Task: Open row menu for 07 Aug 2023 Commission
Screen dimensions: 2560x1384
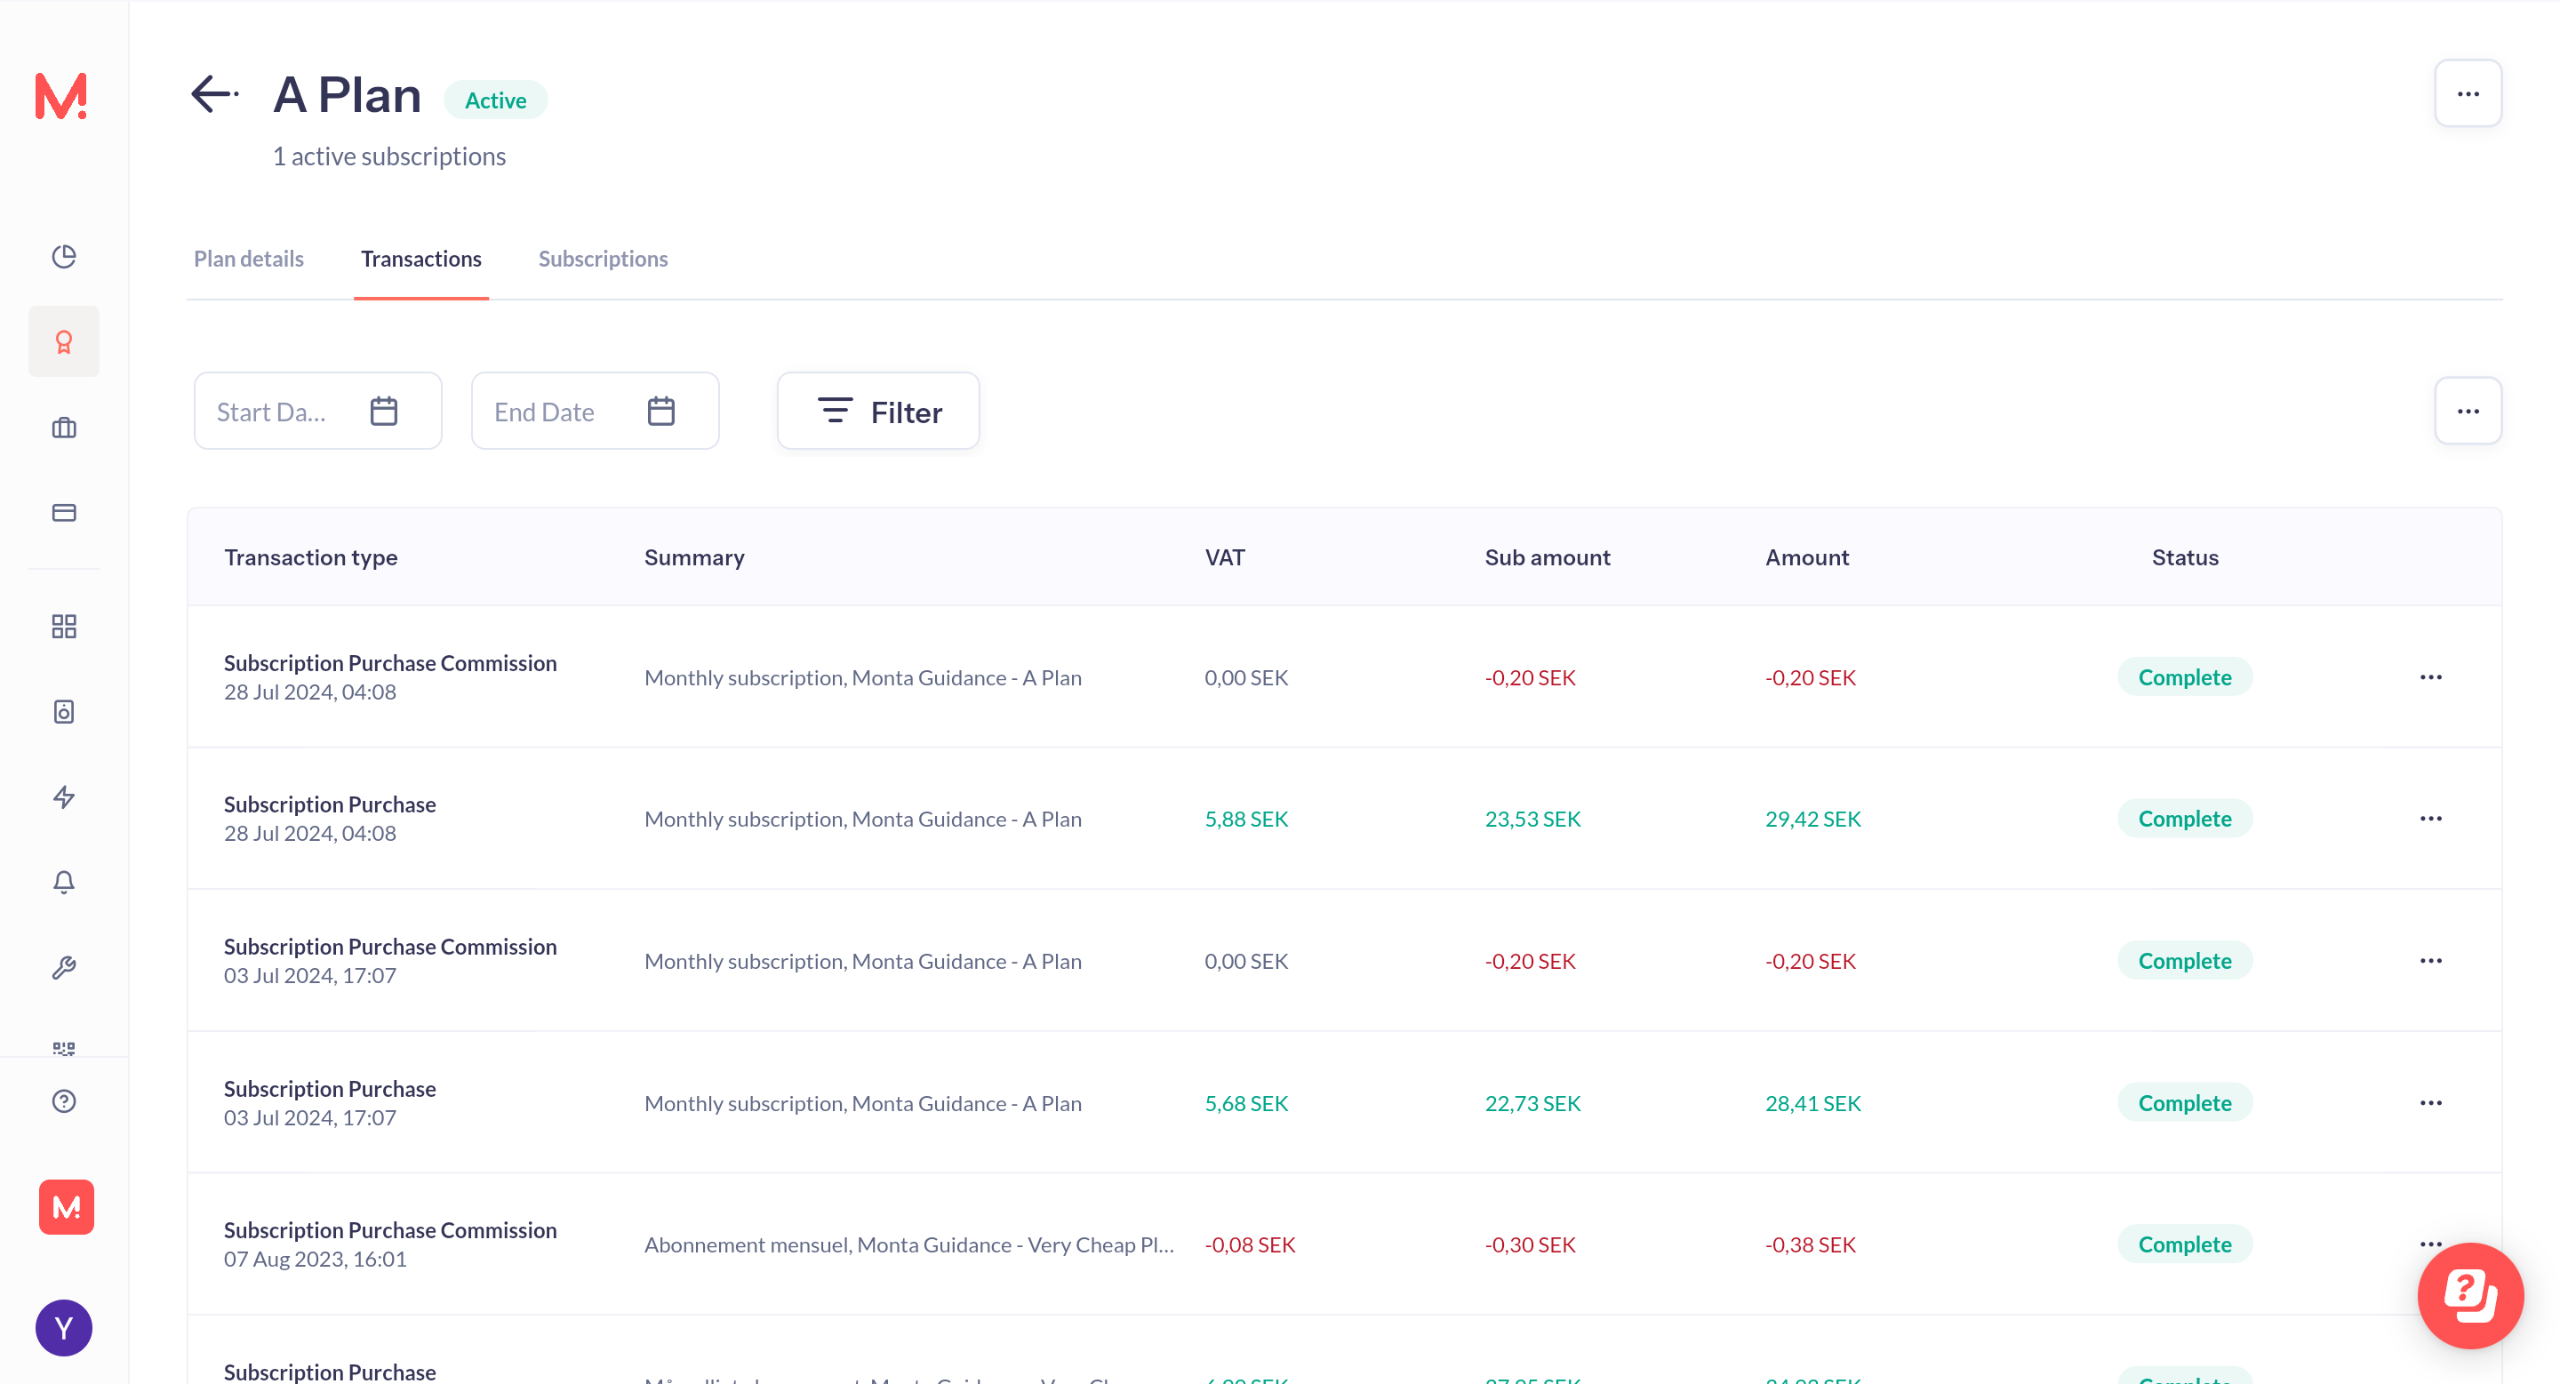Action: [x=2429, y=1244]
